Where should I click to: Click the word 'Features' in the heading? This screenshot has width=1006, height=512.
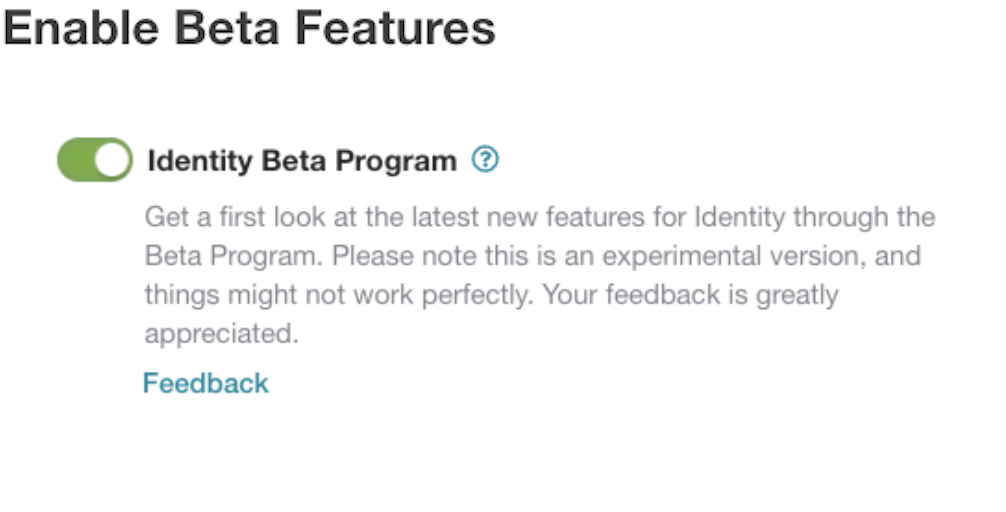[x=395, y=28]
